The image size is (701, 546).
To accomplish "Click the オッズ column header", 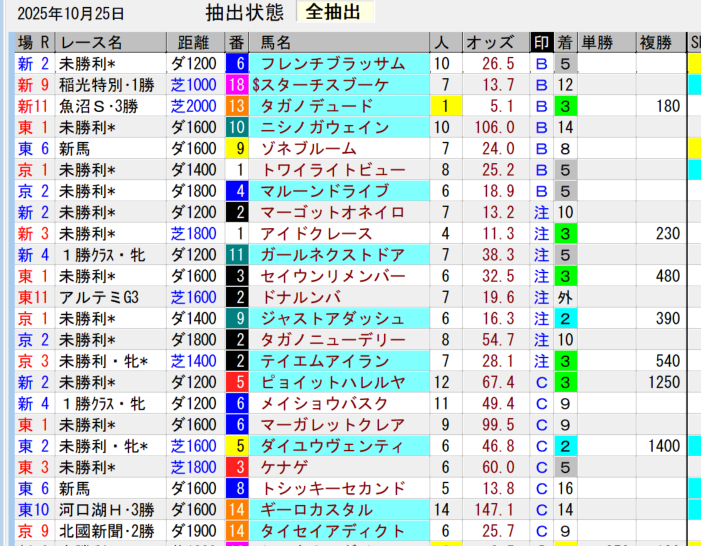I will point(496,43).
